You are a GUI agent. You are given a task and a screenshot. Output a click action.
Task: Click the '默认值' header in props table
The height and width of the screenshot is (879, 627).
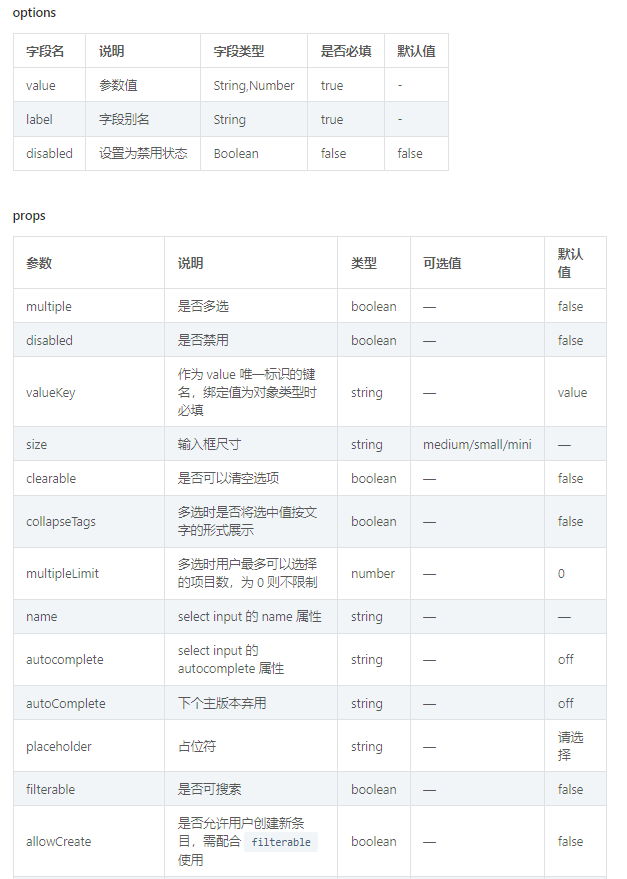575,263
